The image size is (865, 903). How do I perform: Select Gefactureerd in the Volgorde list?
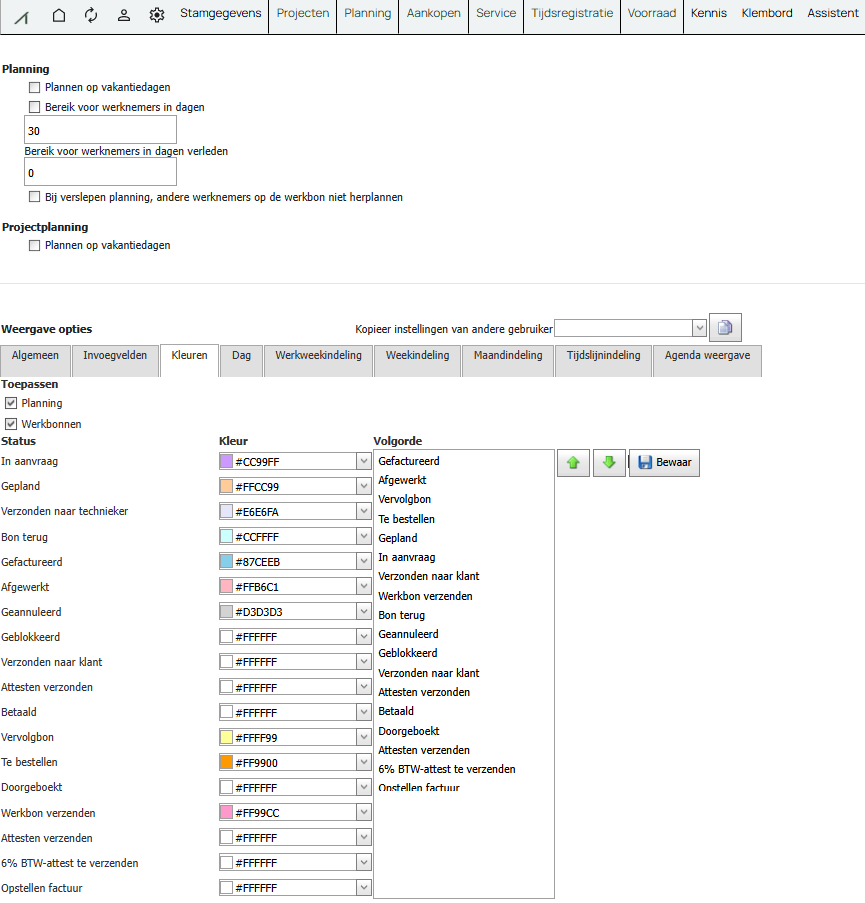409,461
